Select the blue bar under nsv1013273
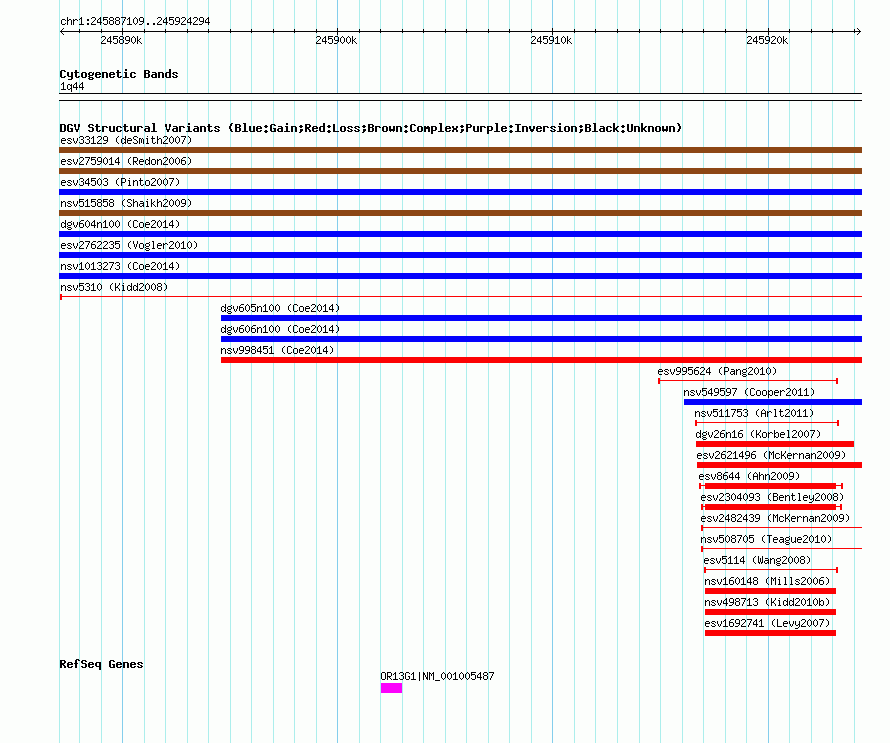Image resolution: width=890 pixels, height=743 pixels. point(460,276)
